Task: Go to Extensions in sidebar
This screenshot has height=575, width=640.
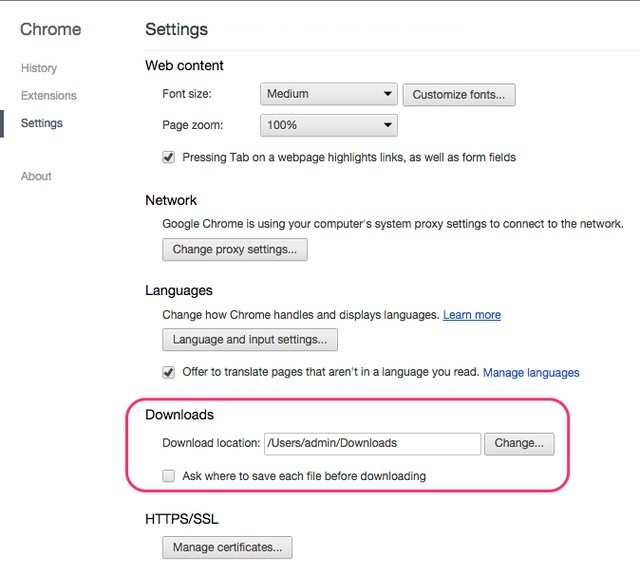Action: coord(49,95)
